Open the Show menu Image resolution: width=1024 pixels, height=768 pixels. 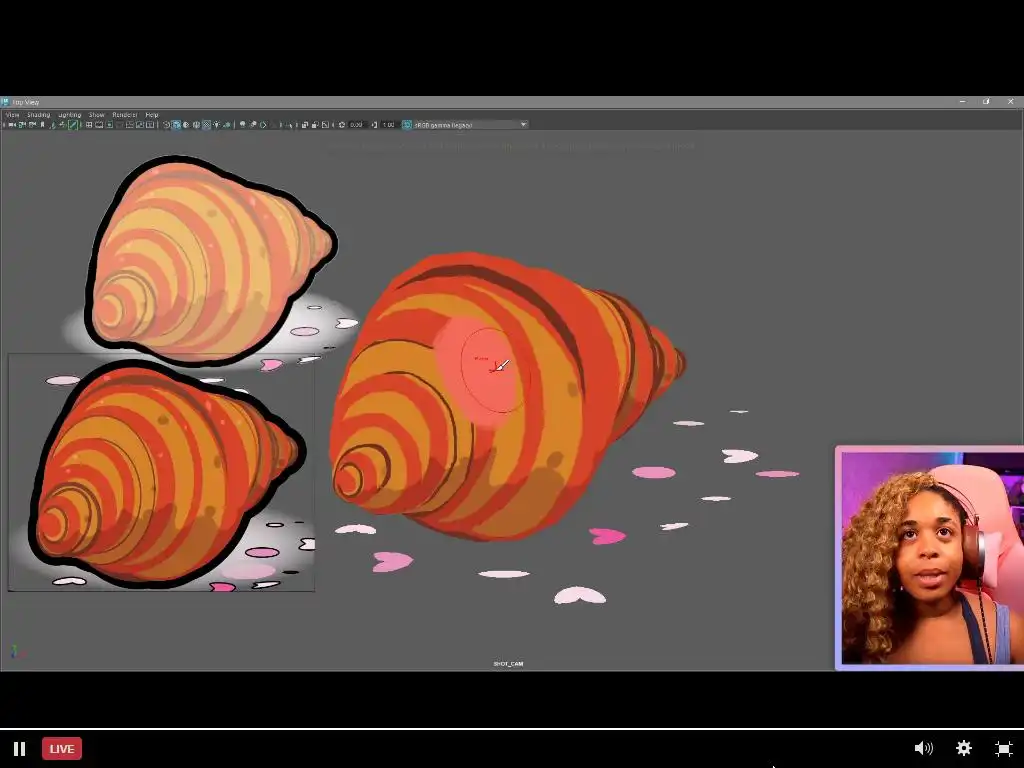[x=97, y=114]
